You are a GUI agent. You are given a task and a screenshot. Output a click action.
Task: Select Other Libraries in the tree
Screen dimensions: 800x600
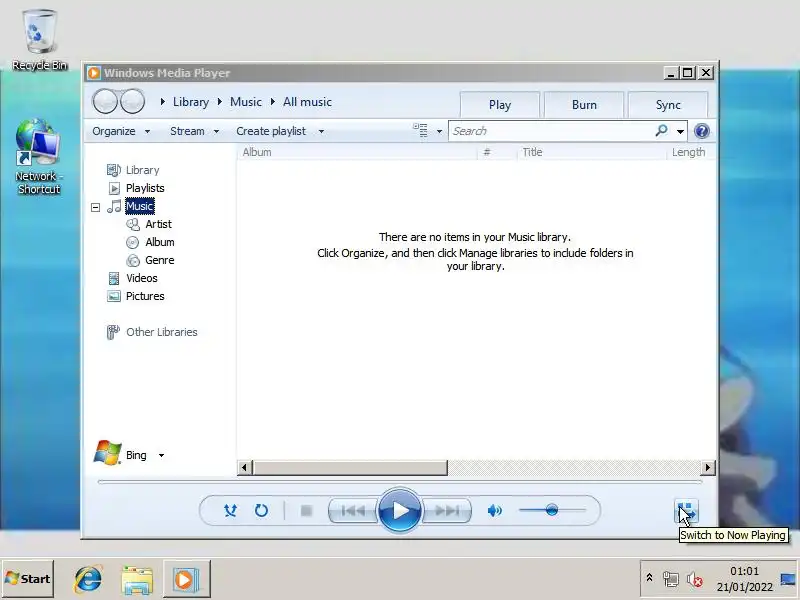tap(162, 332)
